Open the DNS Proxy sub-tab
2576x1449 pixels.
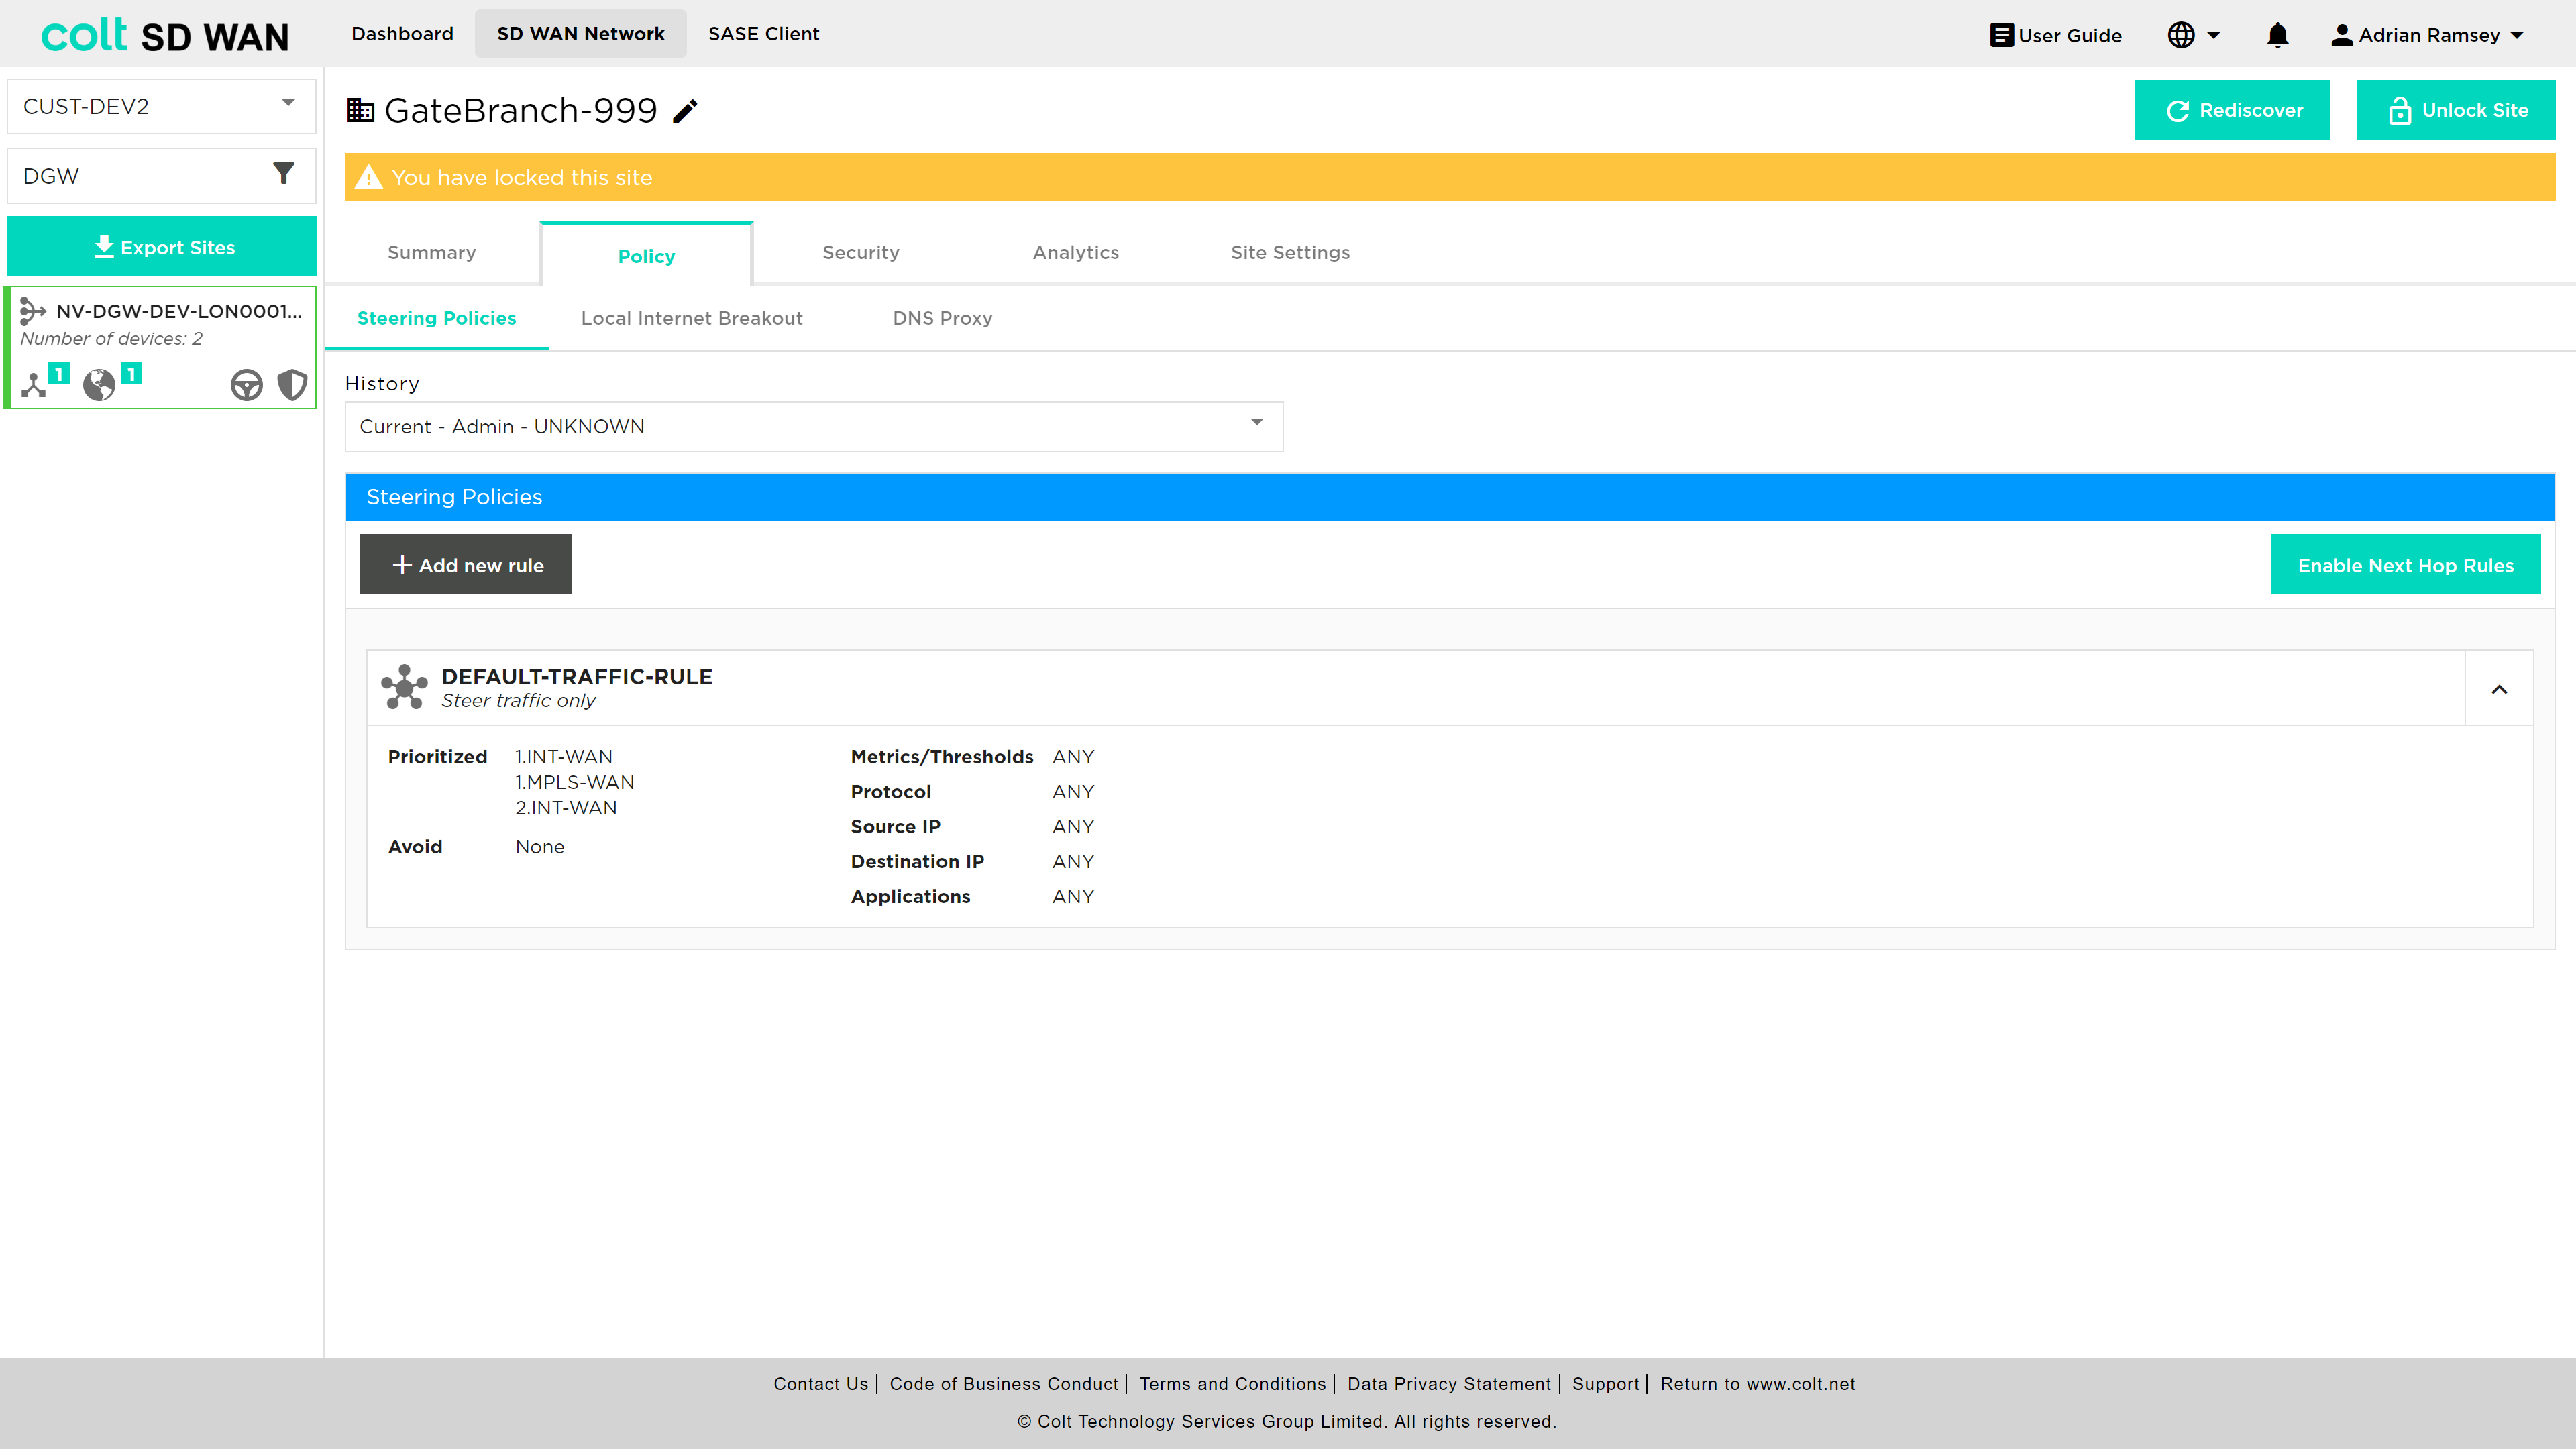click(x=943, y=318)
